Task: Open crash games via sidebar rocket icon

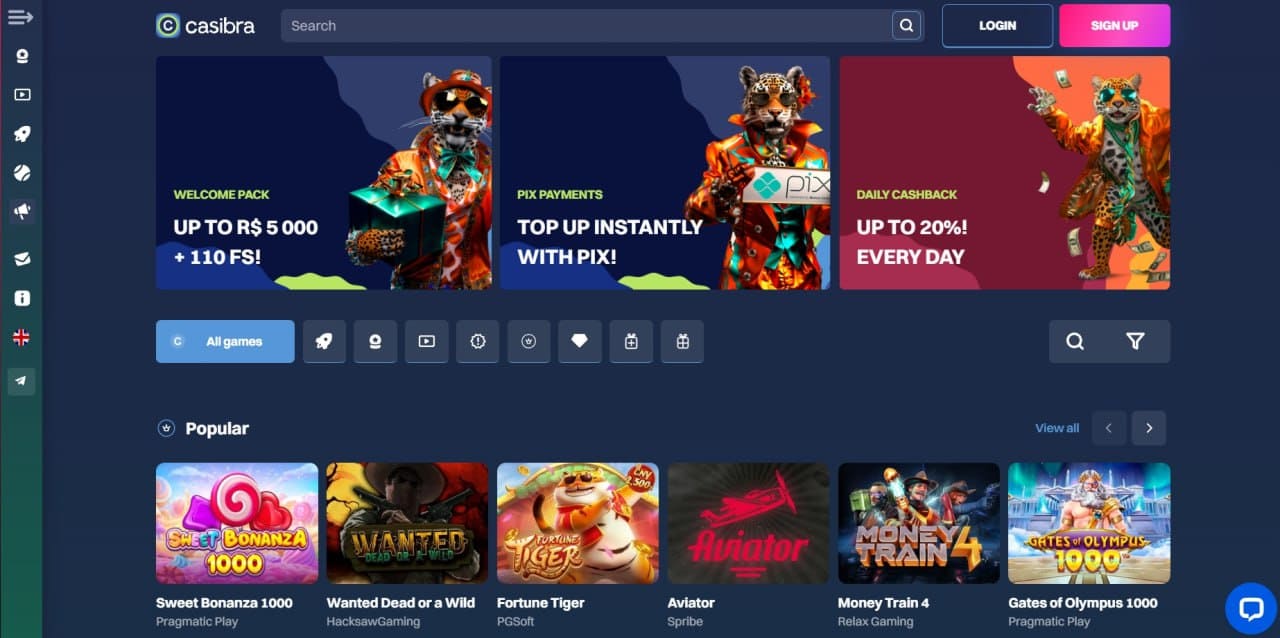Action: (x=21, y=134)
